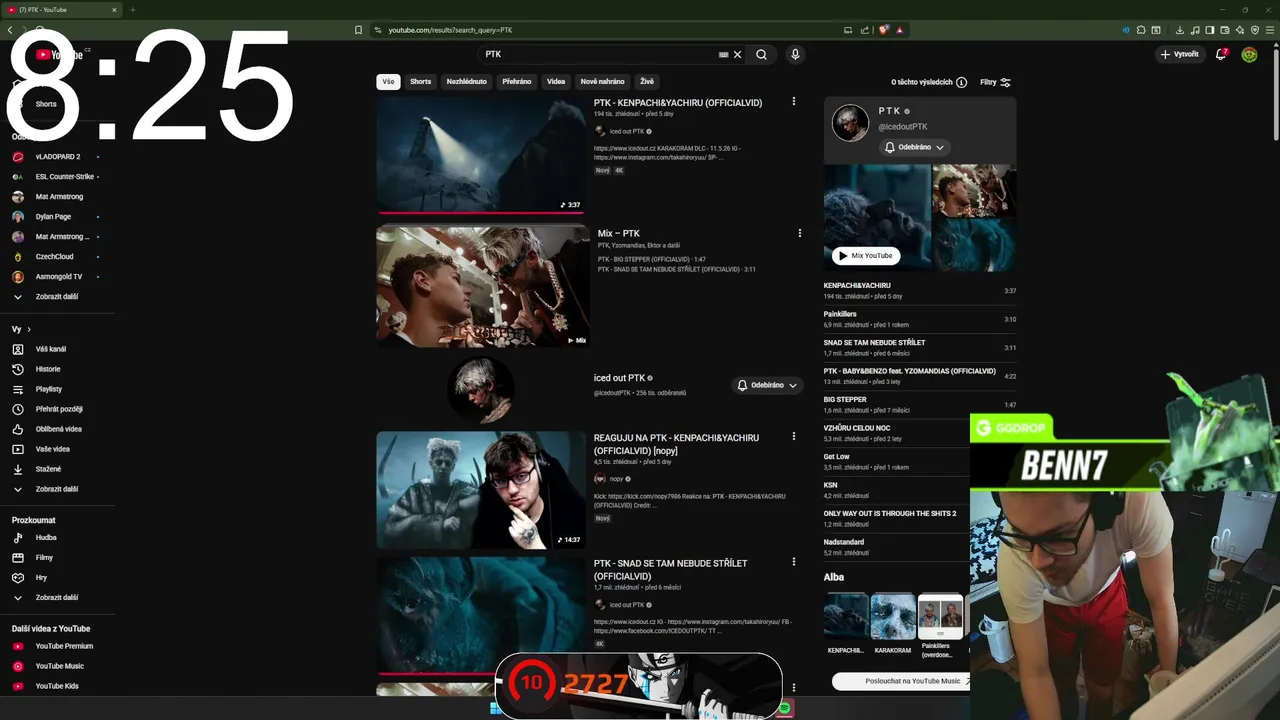Open Odebíráno dropdown for iced out PTK
The image size is (1280, 720).
tap(767, 385)
